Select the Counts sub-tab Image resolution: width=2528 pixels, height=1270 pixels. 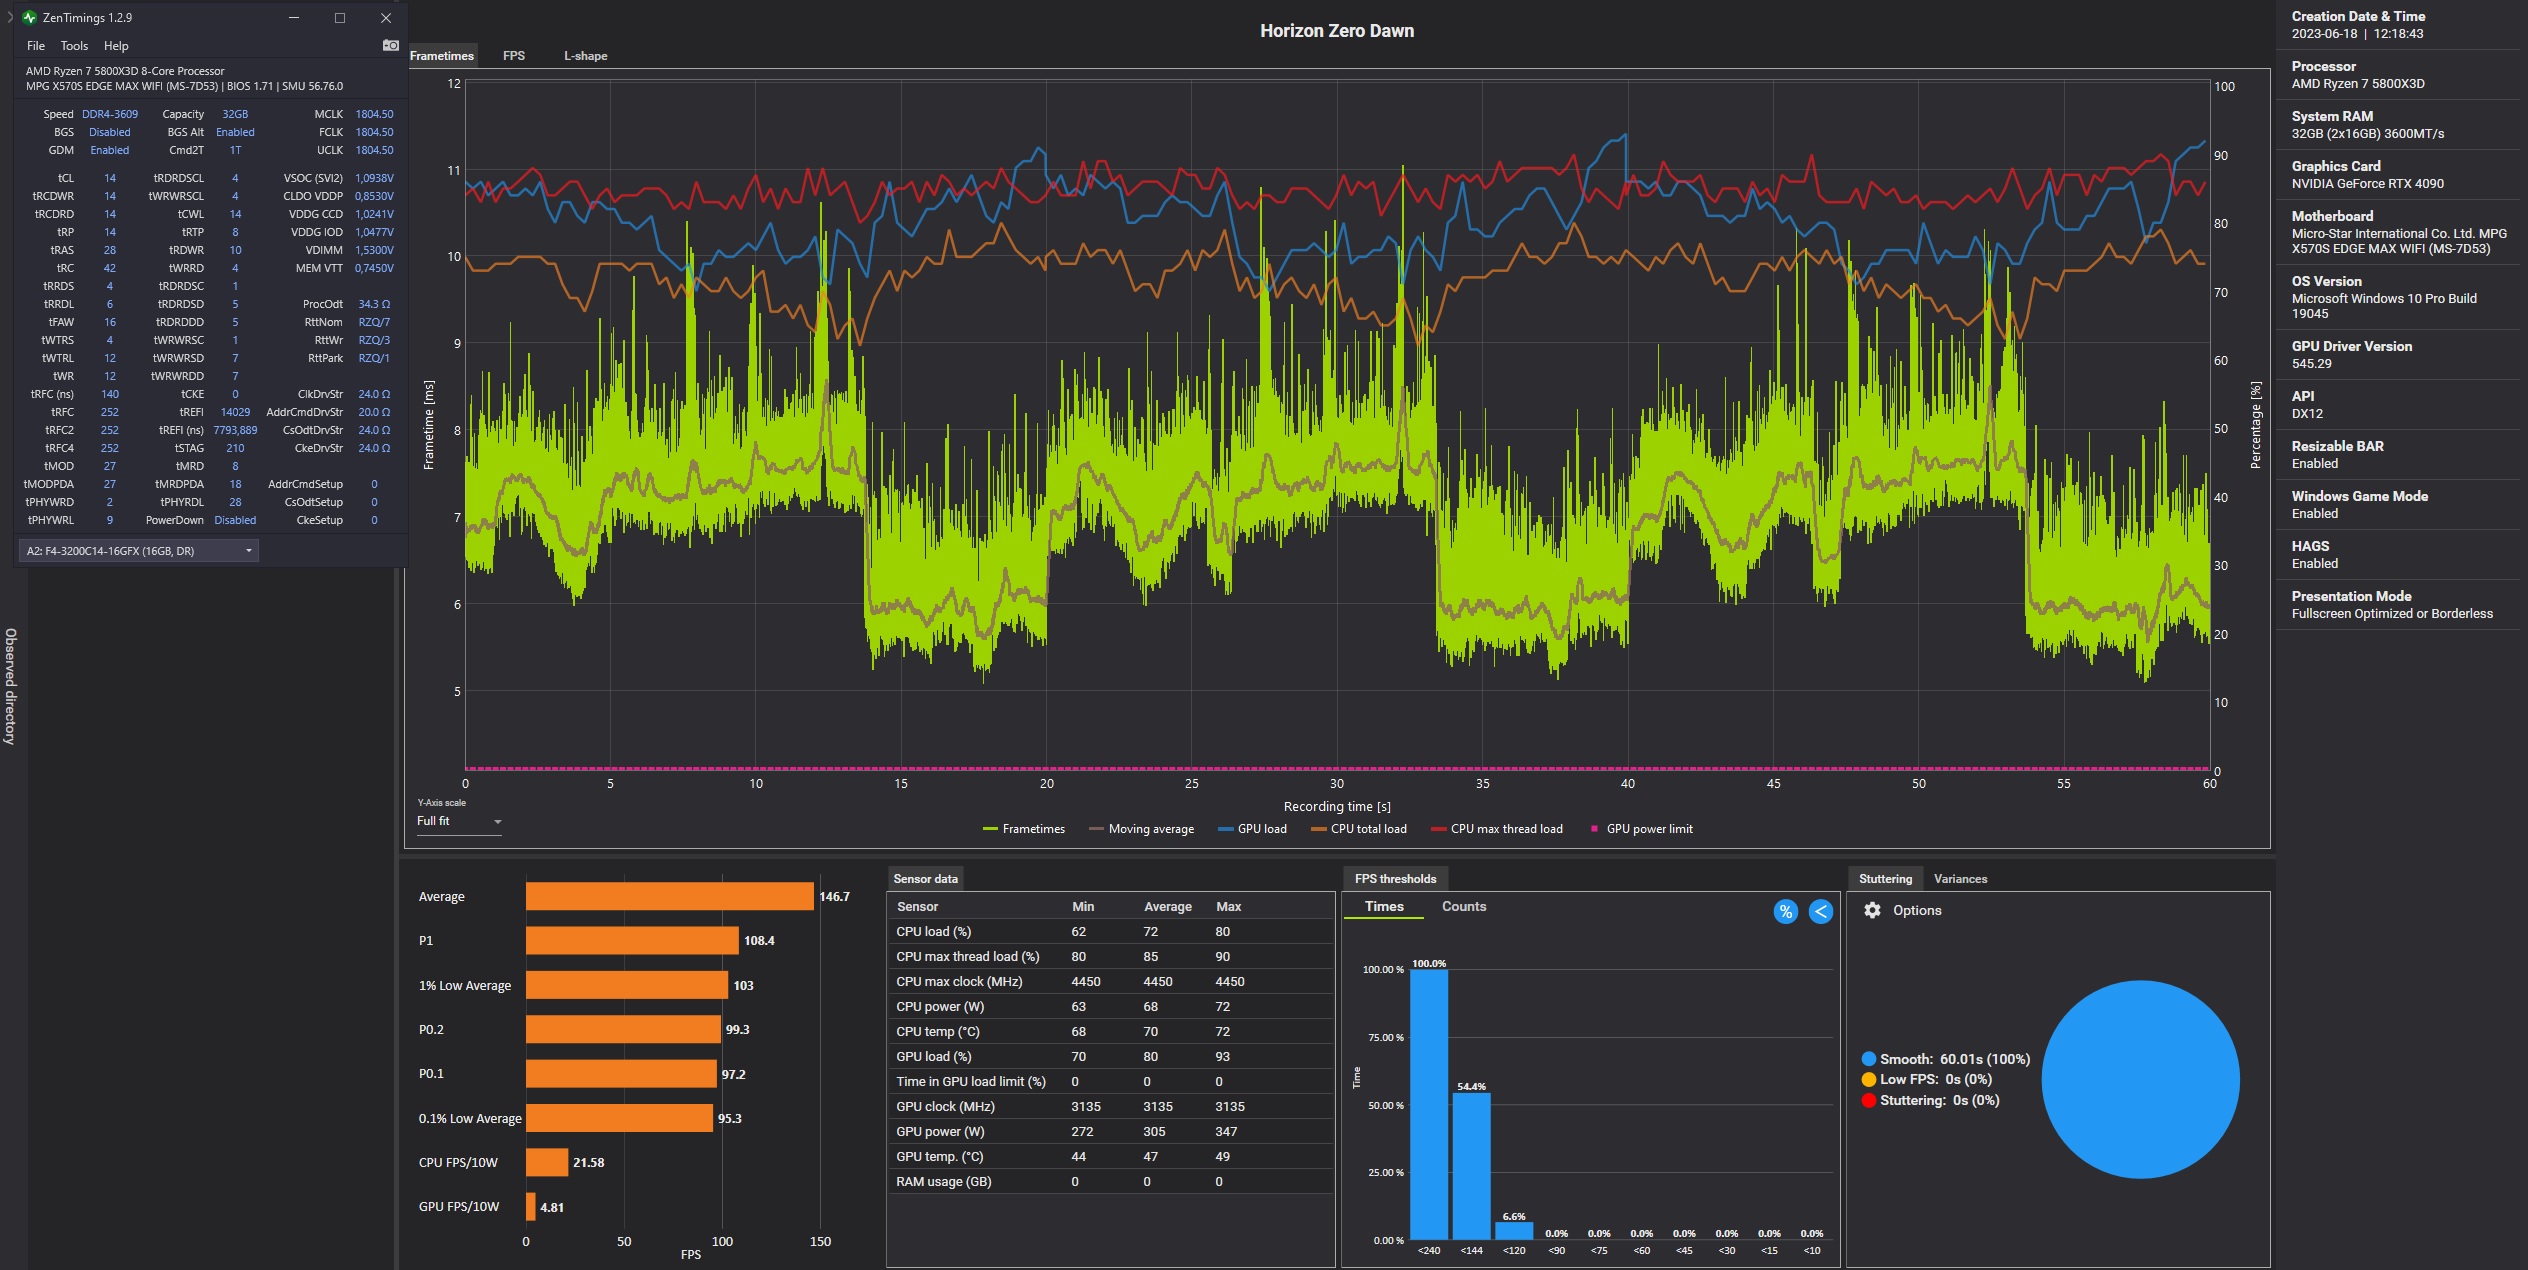(1463, 906)
